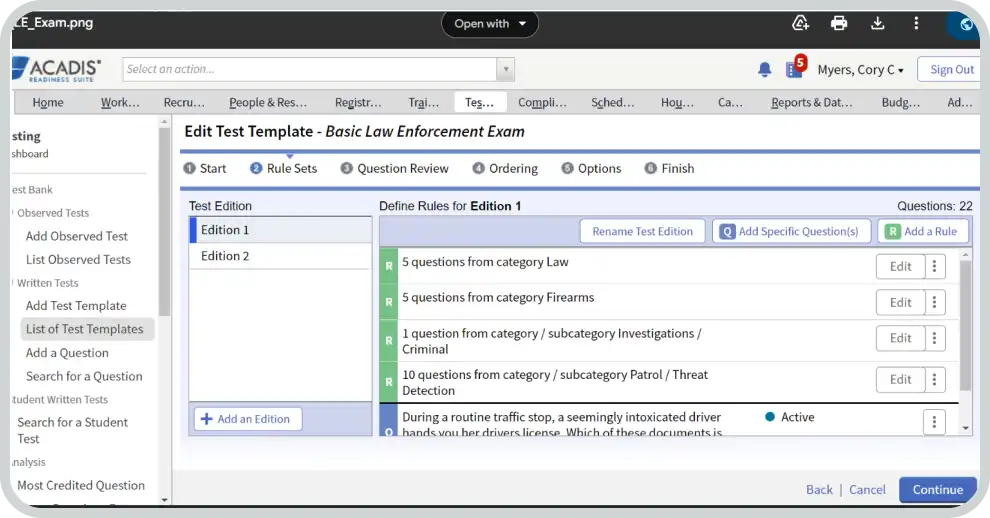990x518 pixels.
Task: Open the three-dot more options in viewer
Action: click(x=916, y=23)
